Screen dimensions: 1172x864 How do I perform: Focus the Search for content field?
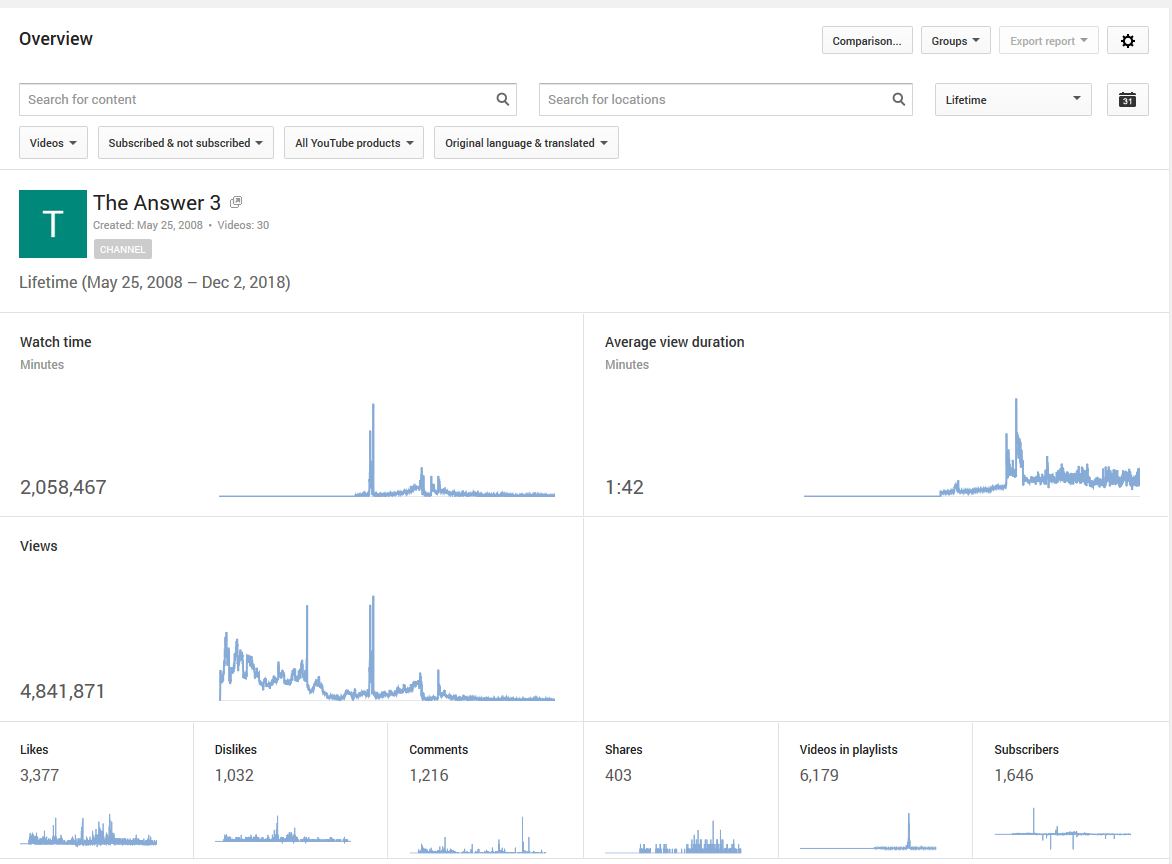(x=268, y=99)
